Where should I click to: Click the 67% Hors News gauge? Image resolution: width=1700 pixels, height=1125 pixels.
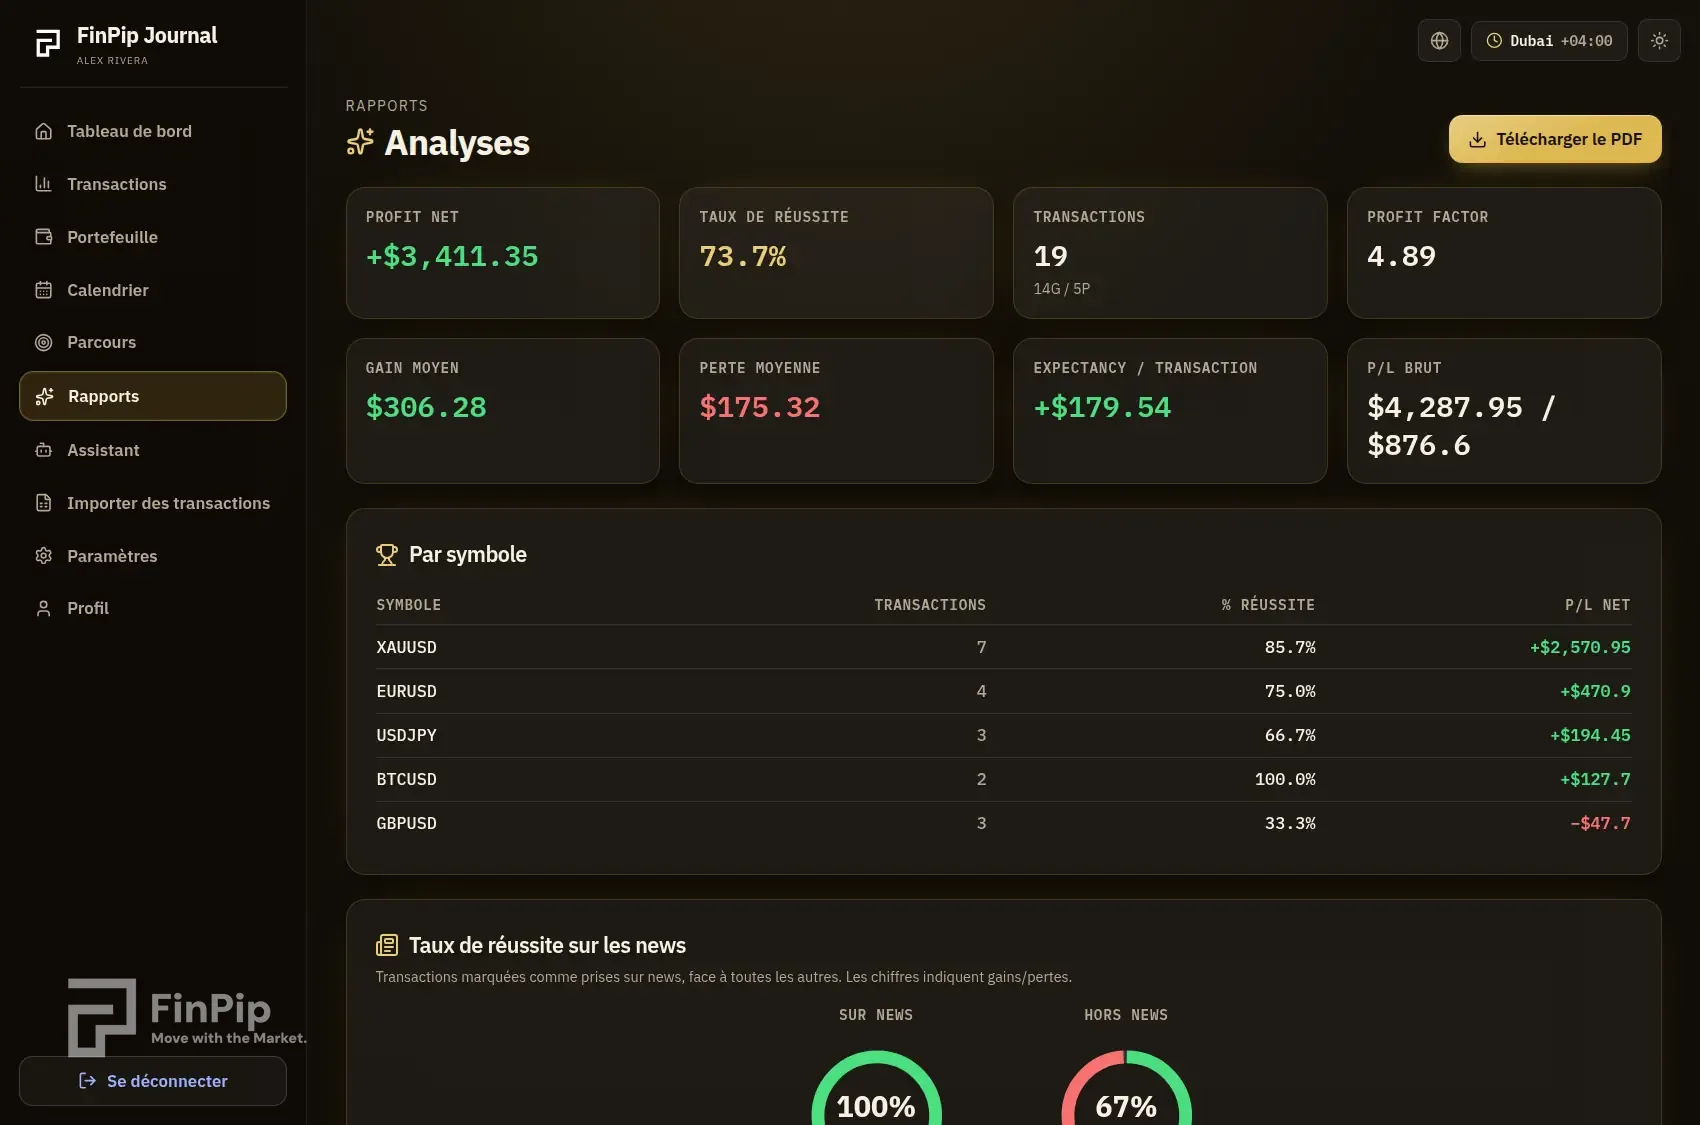[1126, 1088]
